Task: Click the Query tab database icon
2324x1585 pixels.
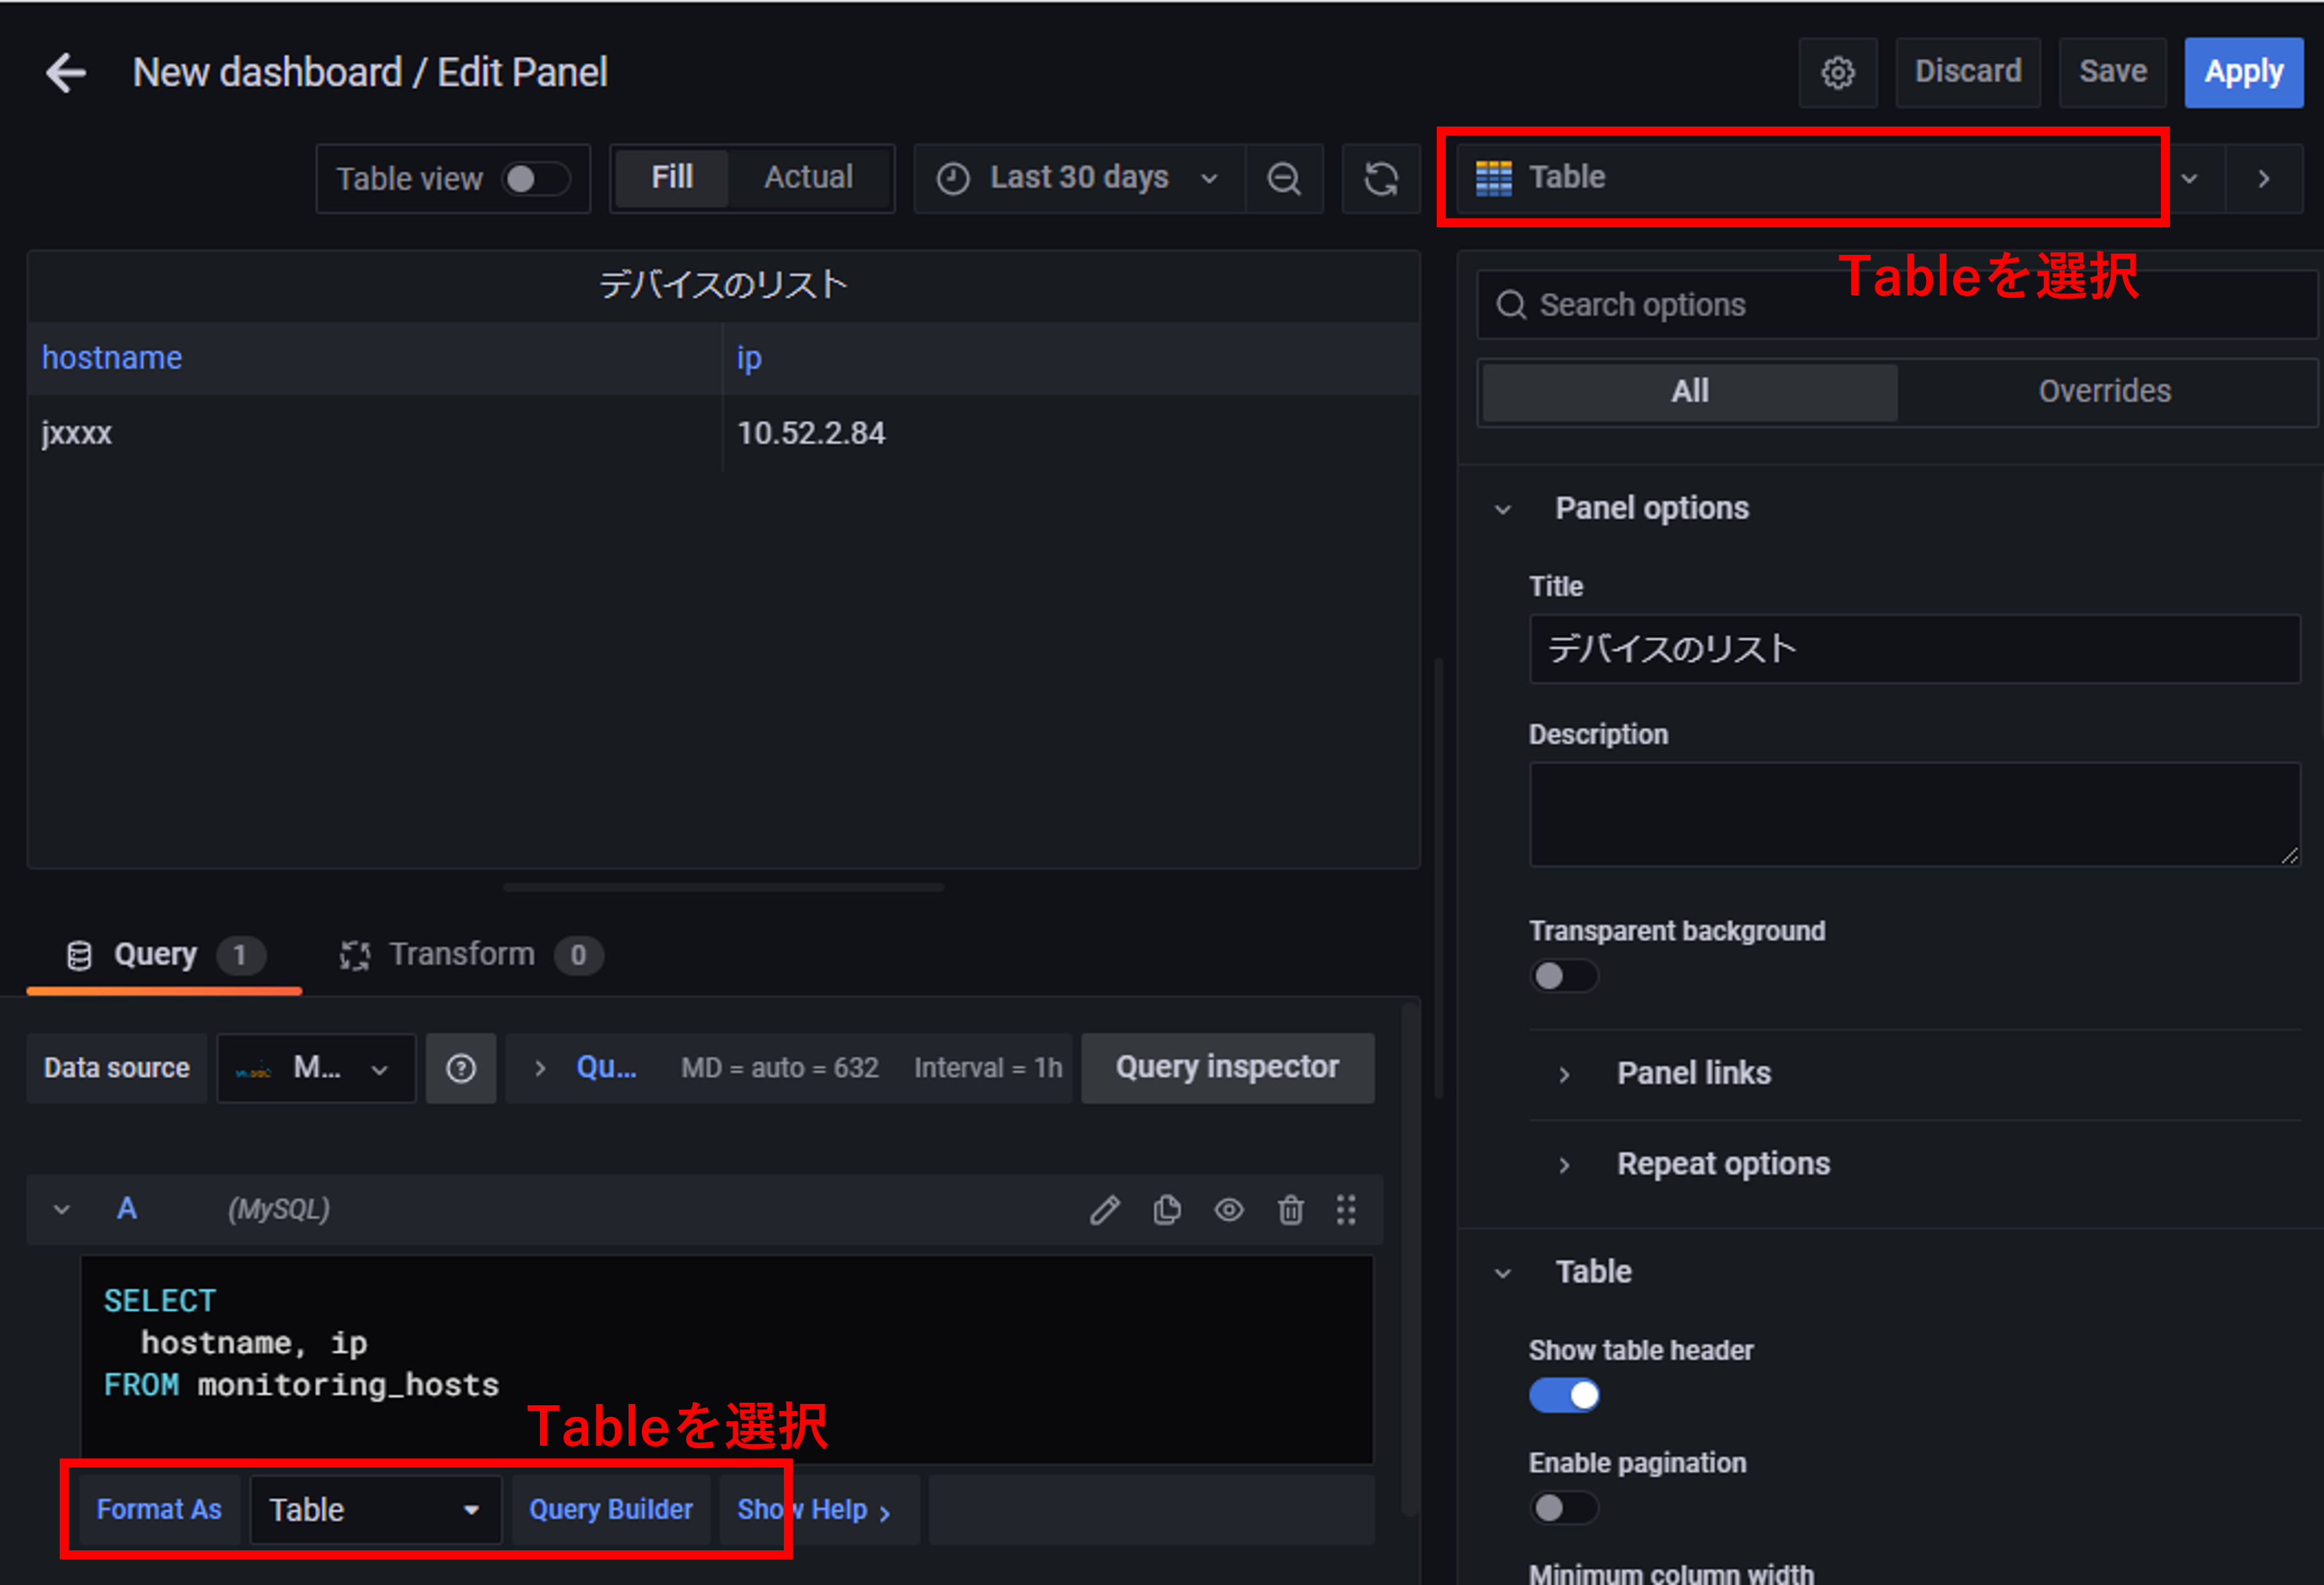Action: pos(79,955)
